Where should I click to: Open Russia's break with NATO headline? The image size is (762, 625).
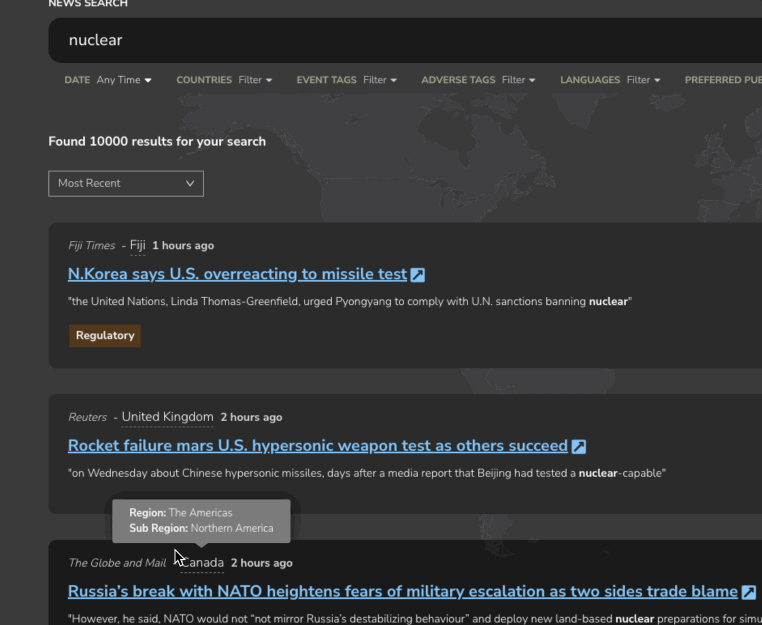[402, 592]
